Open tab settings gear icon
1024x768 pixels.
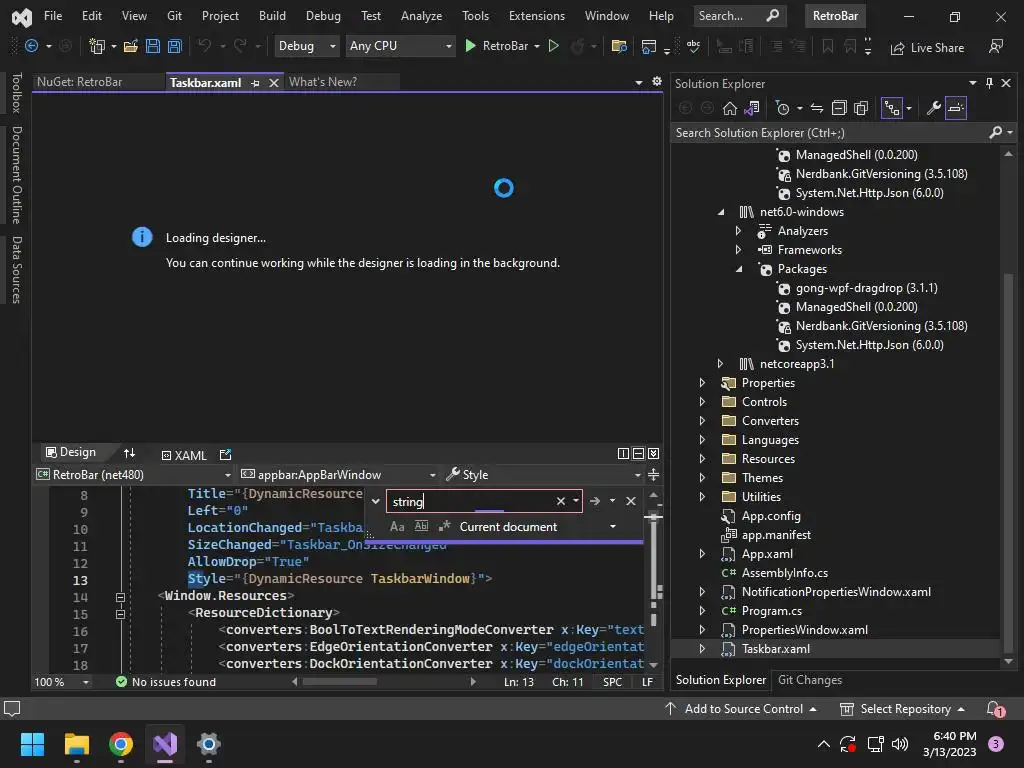[x=656, y=82]
